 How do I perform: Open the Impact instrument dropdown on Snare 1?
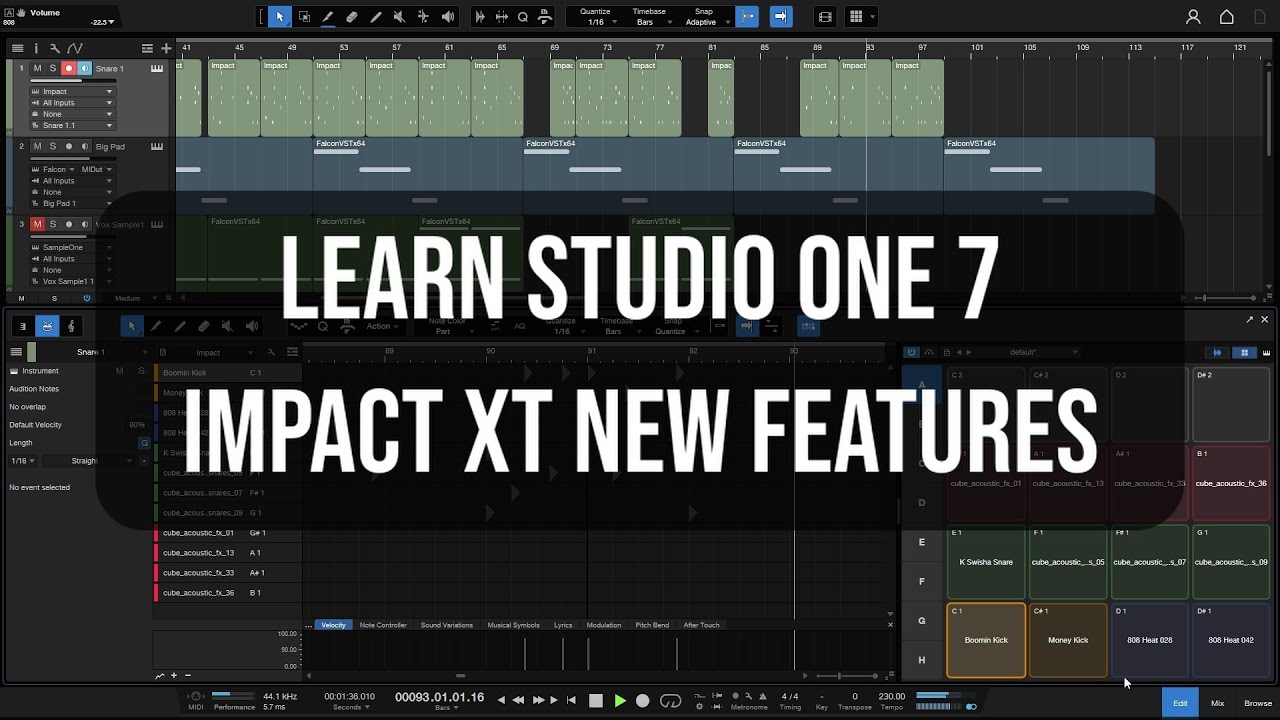tap(72, 91)
